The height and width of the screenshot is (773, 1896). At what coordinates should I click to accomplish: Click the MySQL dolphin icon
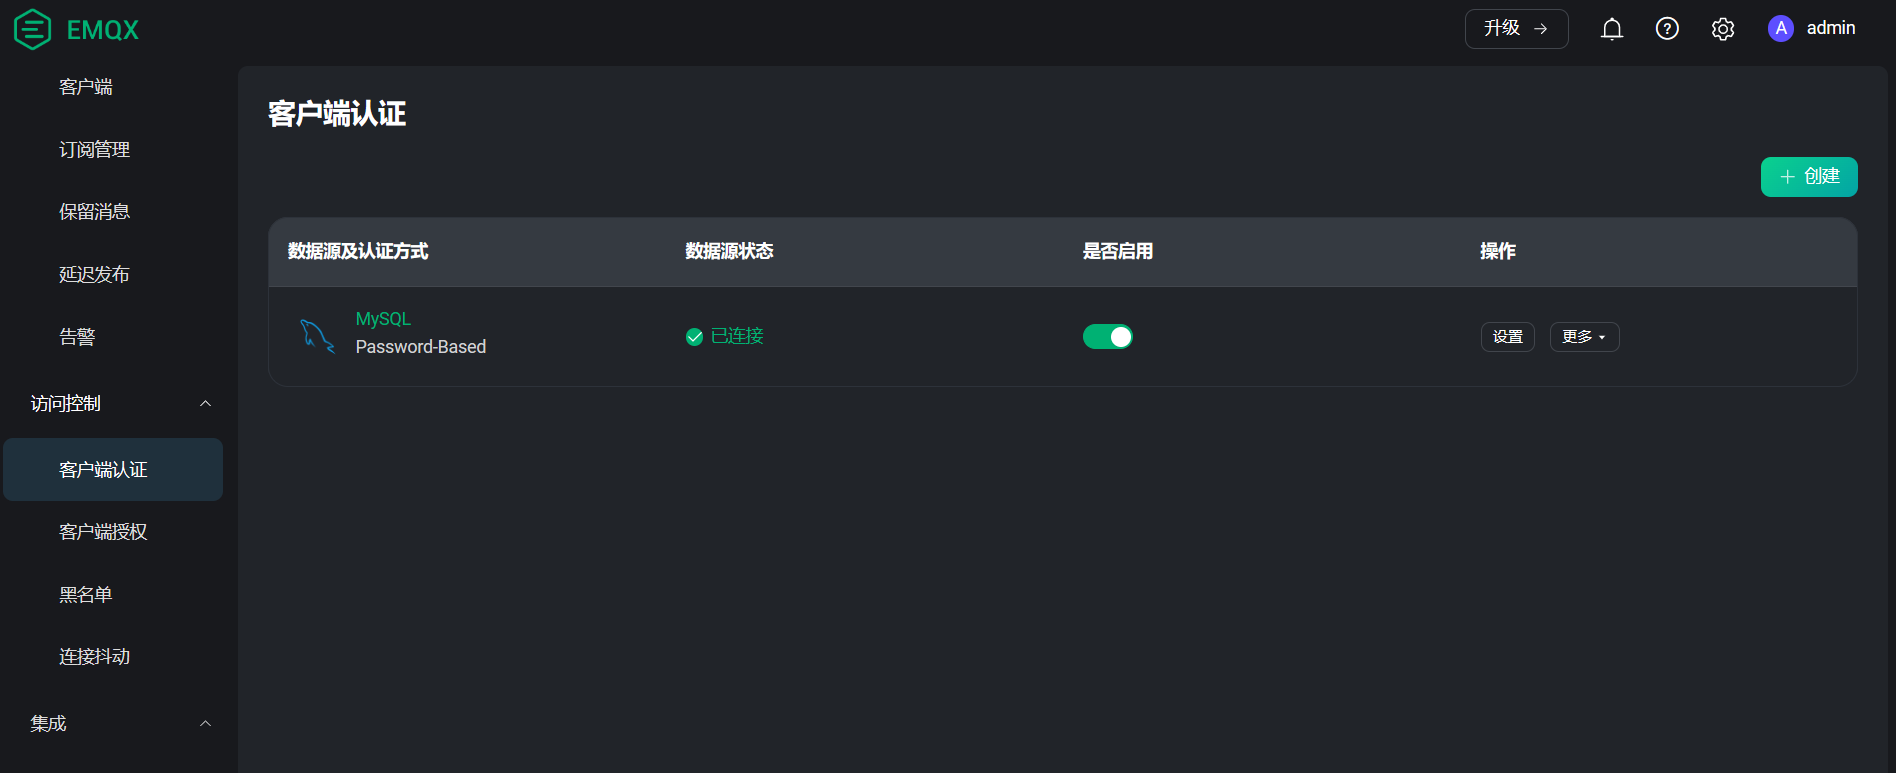point(317,335)
